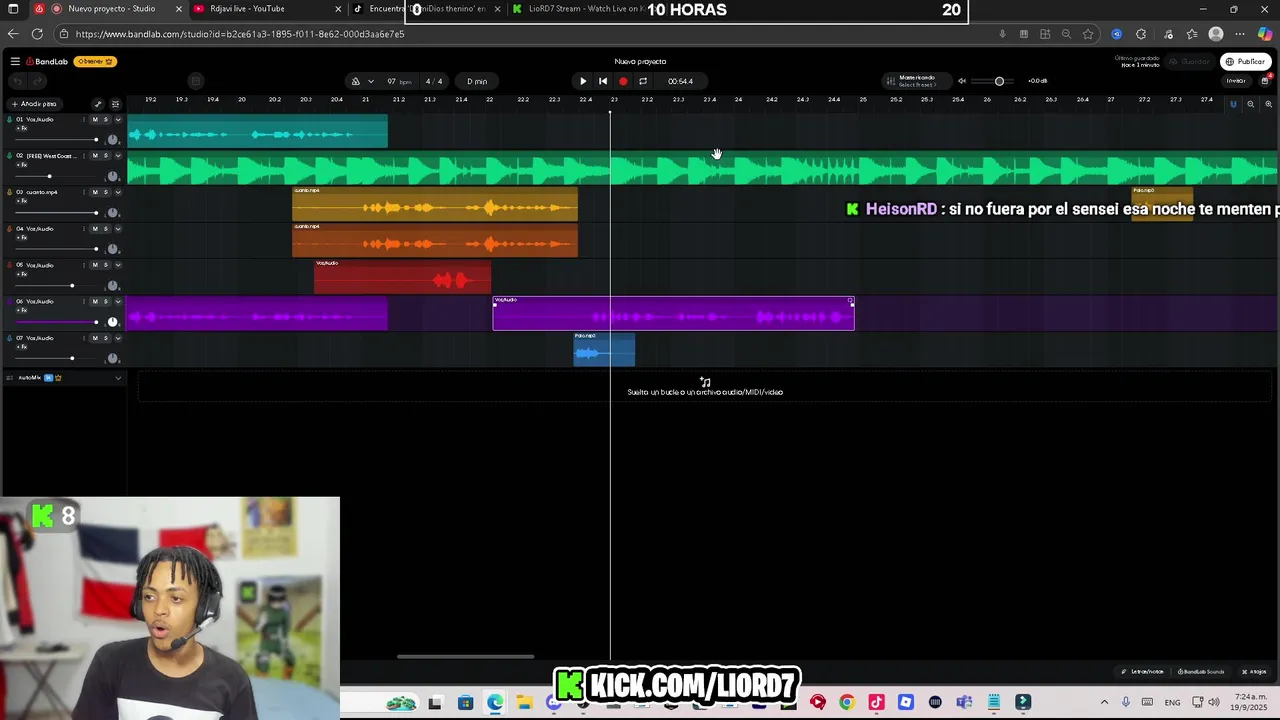Reload the page with browser refresh
Image resolution: width=1280 pixels, height=720 pixels.
(37, 34)
